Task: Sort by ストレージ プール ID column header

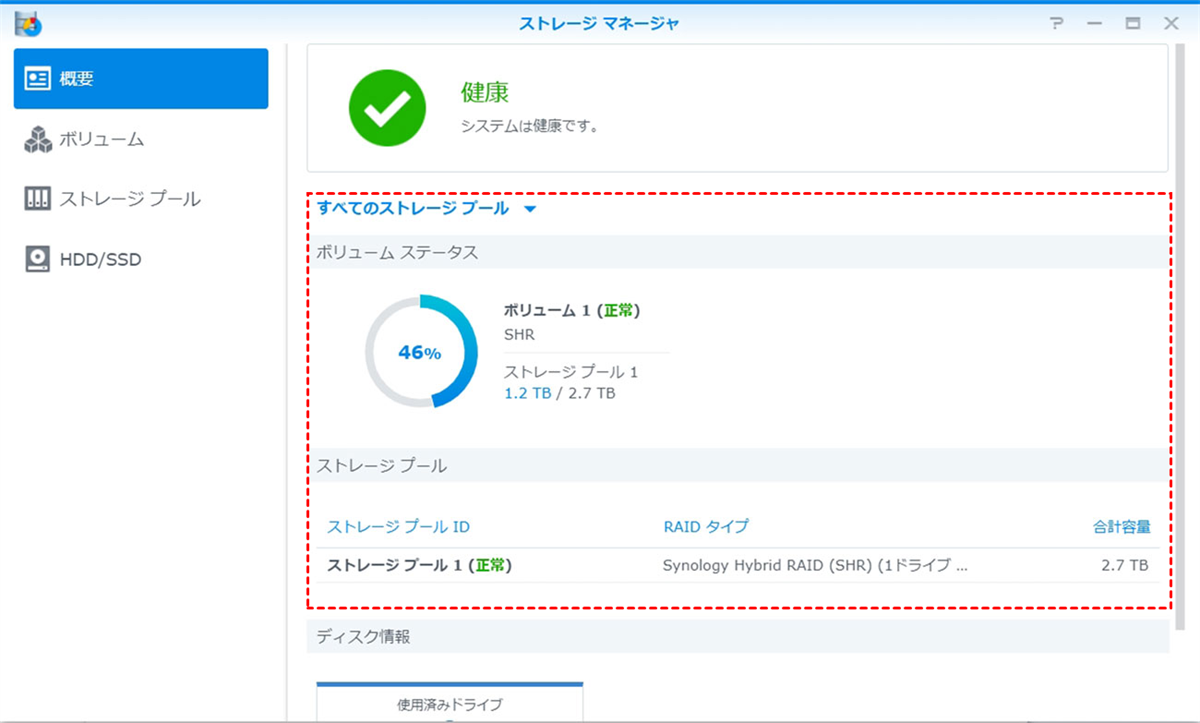Action: 399,526
